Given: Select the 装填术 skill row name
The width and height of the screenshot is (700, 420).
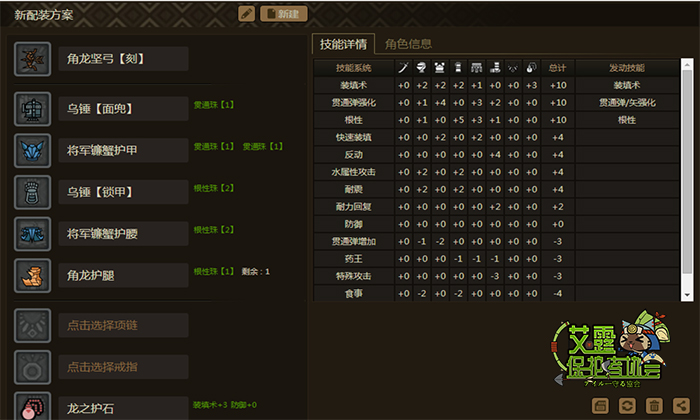Looking at the screenshot, I should click(354, 85).
